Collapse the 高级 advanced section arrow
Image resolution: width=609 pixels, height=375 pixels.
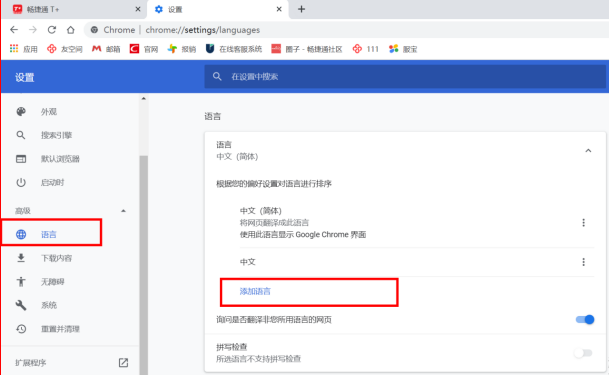123,211
